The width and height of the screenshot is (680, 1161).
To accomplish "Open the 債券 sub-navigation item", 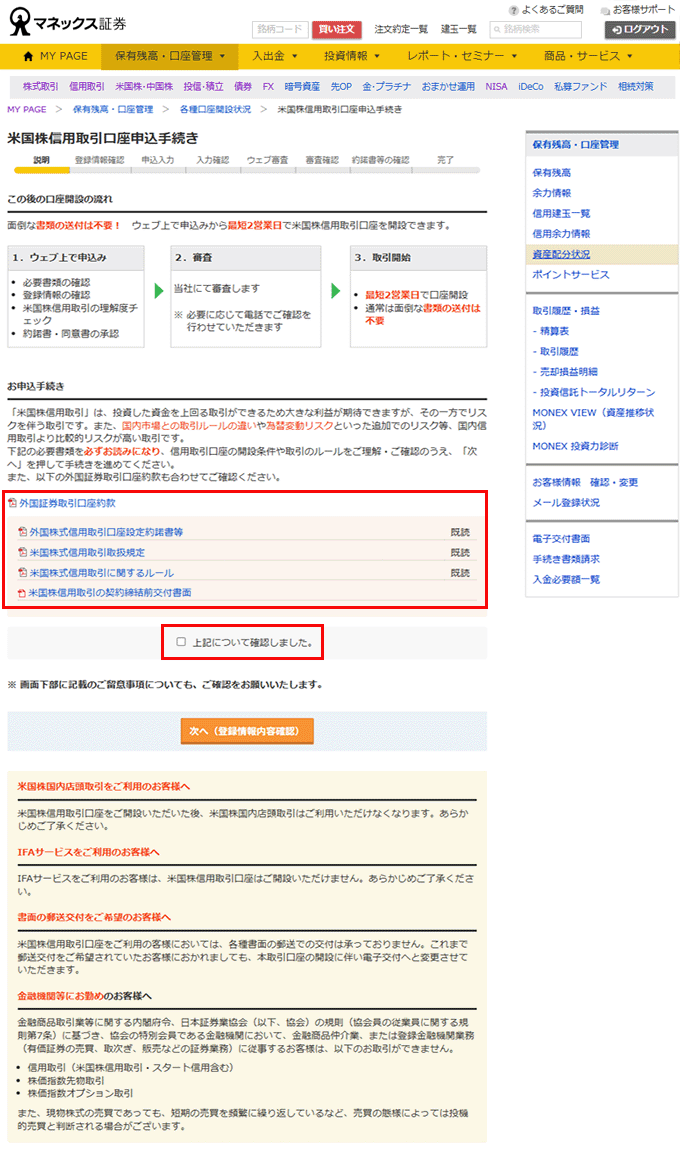I will pyautogui.click(x=243, y=87).
